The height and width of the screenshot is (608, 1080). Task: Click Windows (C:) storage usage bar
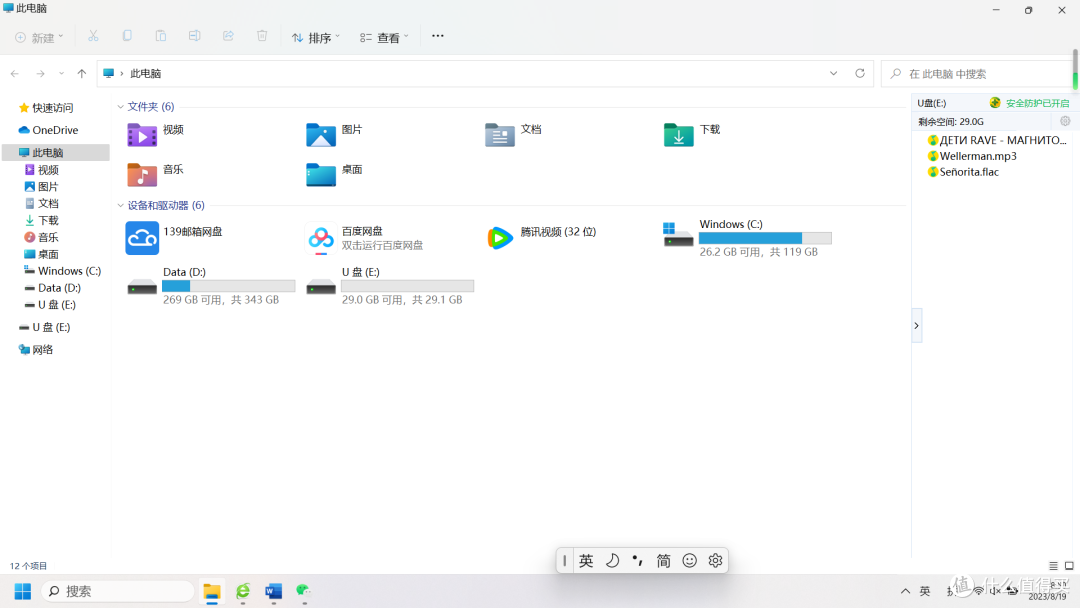tap(765, 238)
